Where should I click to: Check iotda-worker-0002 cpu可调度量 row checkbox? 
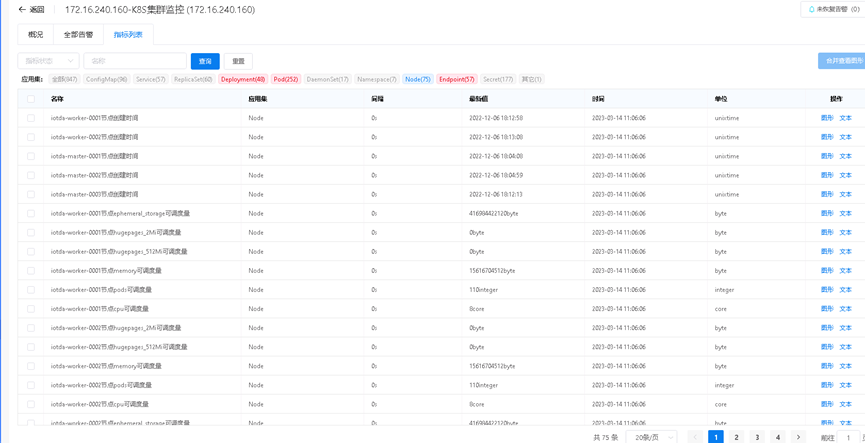(x=31, y=404)
